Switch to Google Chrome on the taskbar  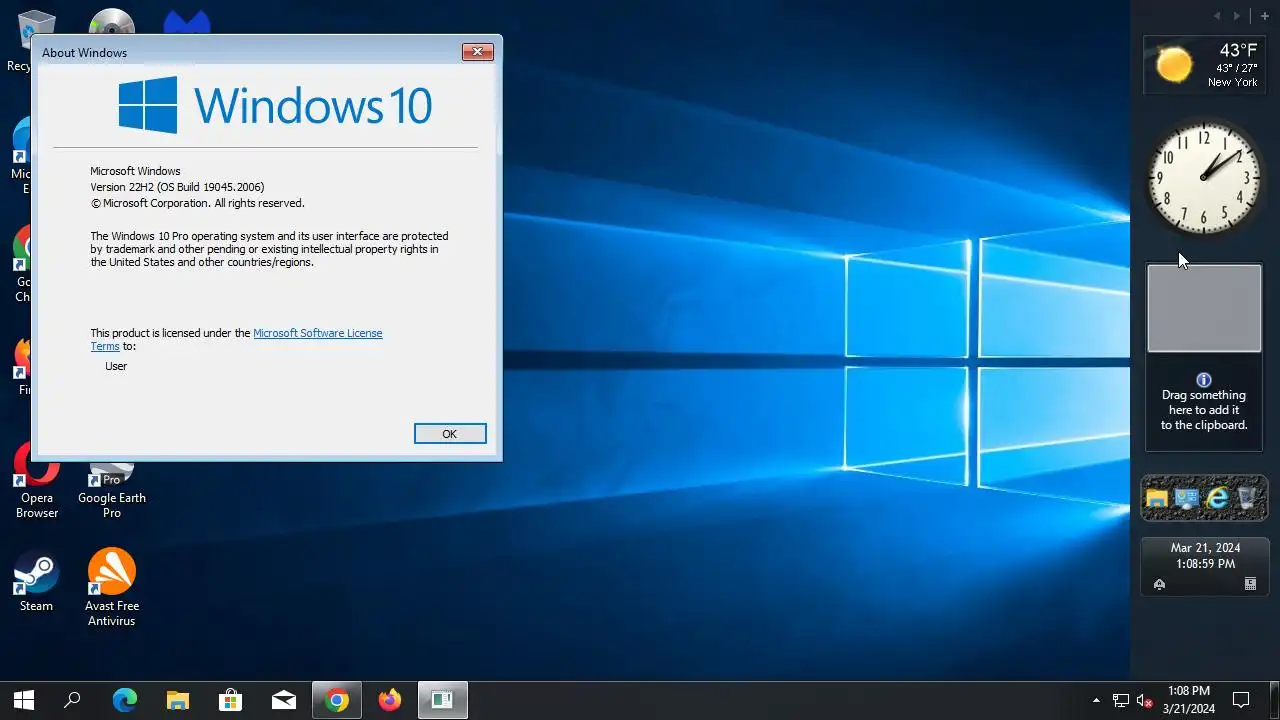pyautogui.click(x=337, y=700)
